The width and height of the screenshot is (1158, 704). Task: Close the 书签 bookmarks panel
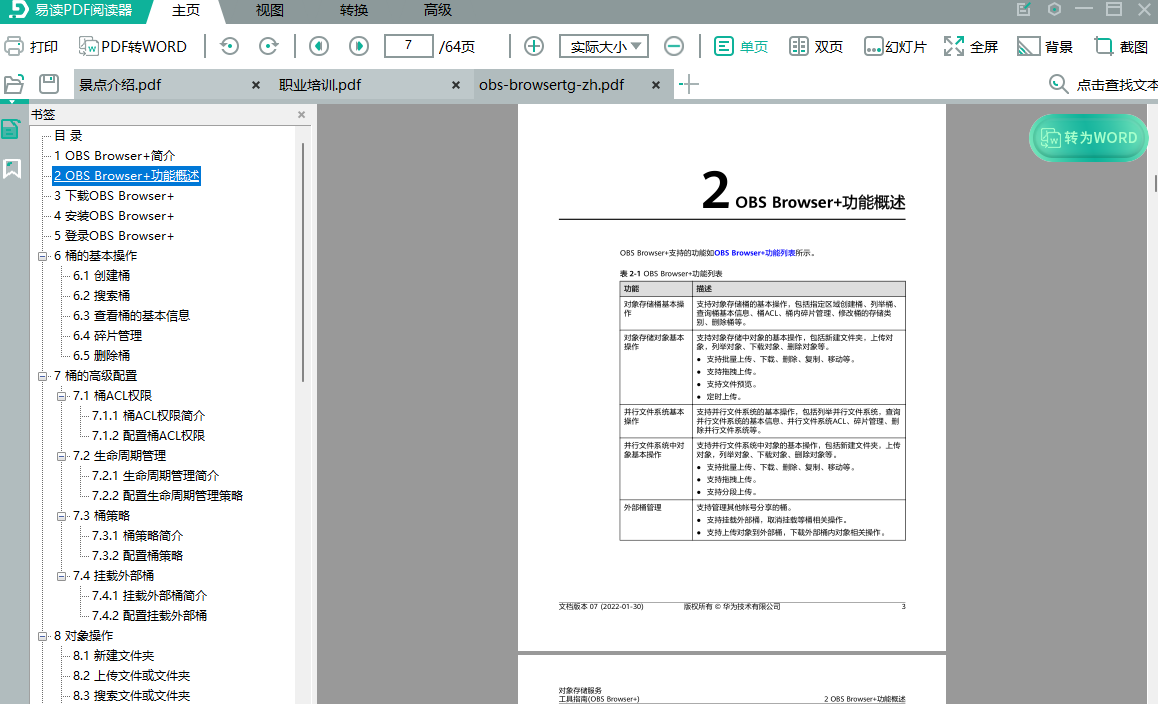[x=301, y=115]
